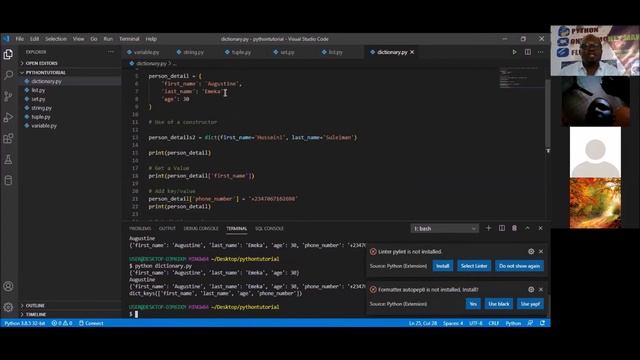Click the Use black button
This screenshot has height=360, width=640.
(x=499, y=304)
